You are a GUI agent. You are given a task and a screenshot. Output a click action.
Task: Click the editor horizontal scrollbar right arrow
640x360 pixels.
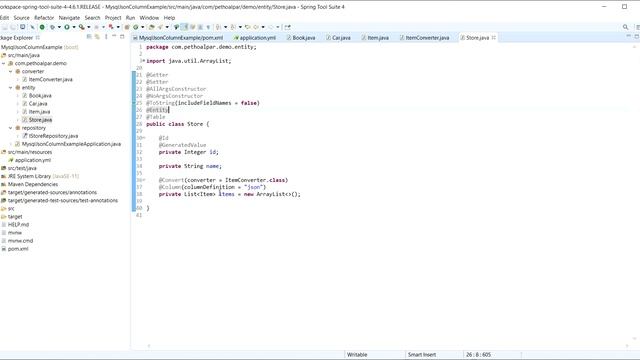tap(627, 346)
